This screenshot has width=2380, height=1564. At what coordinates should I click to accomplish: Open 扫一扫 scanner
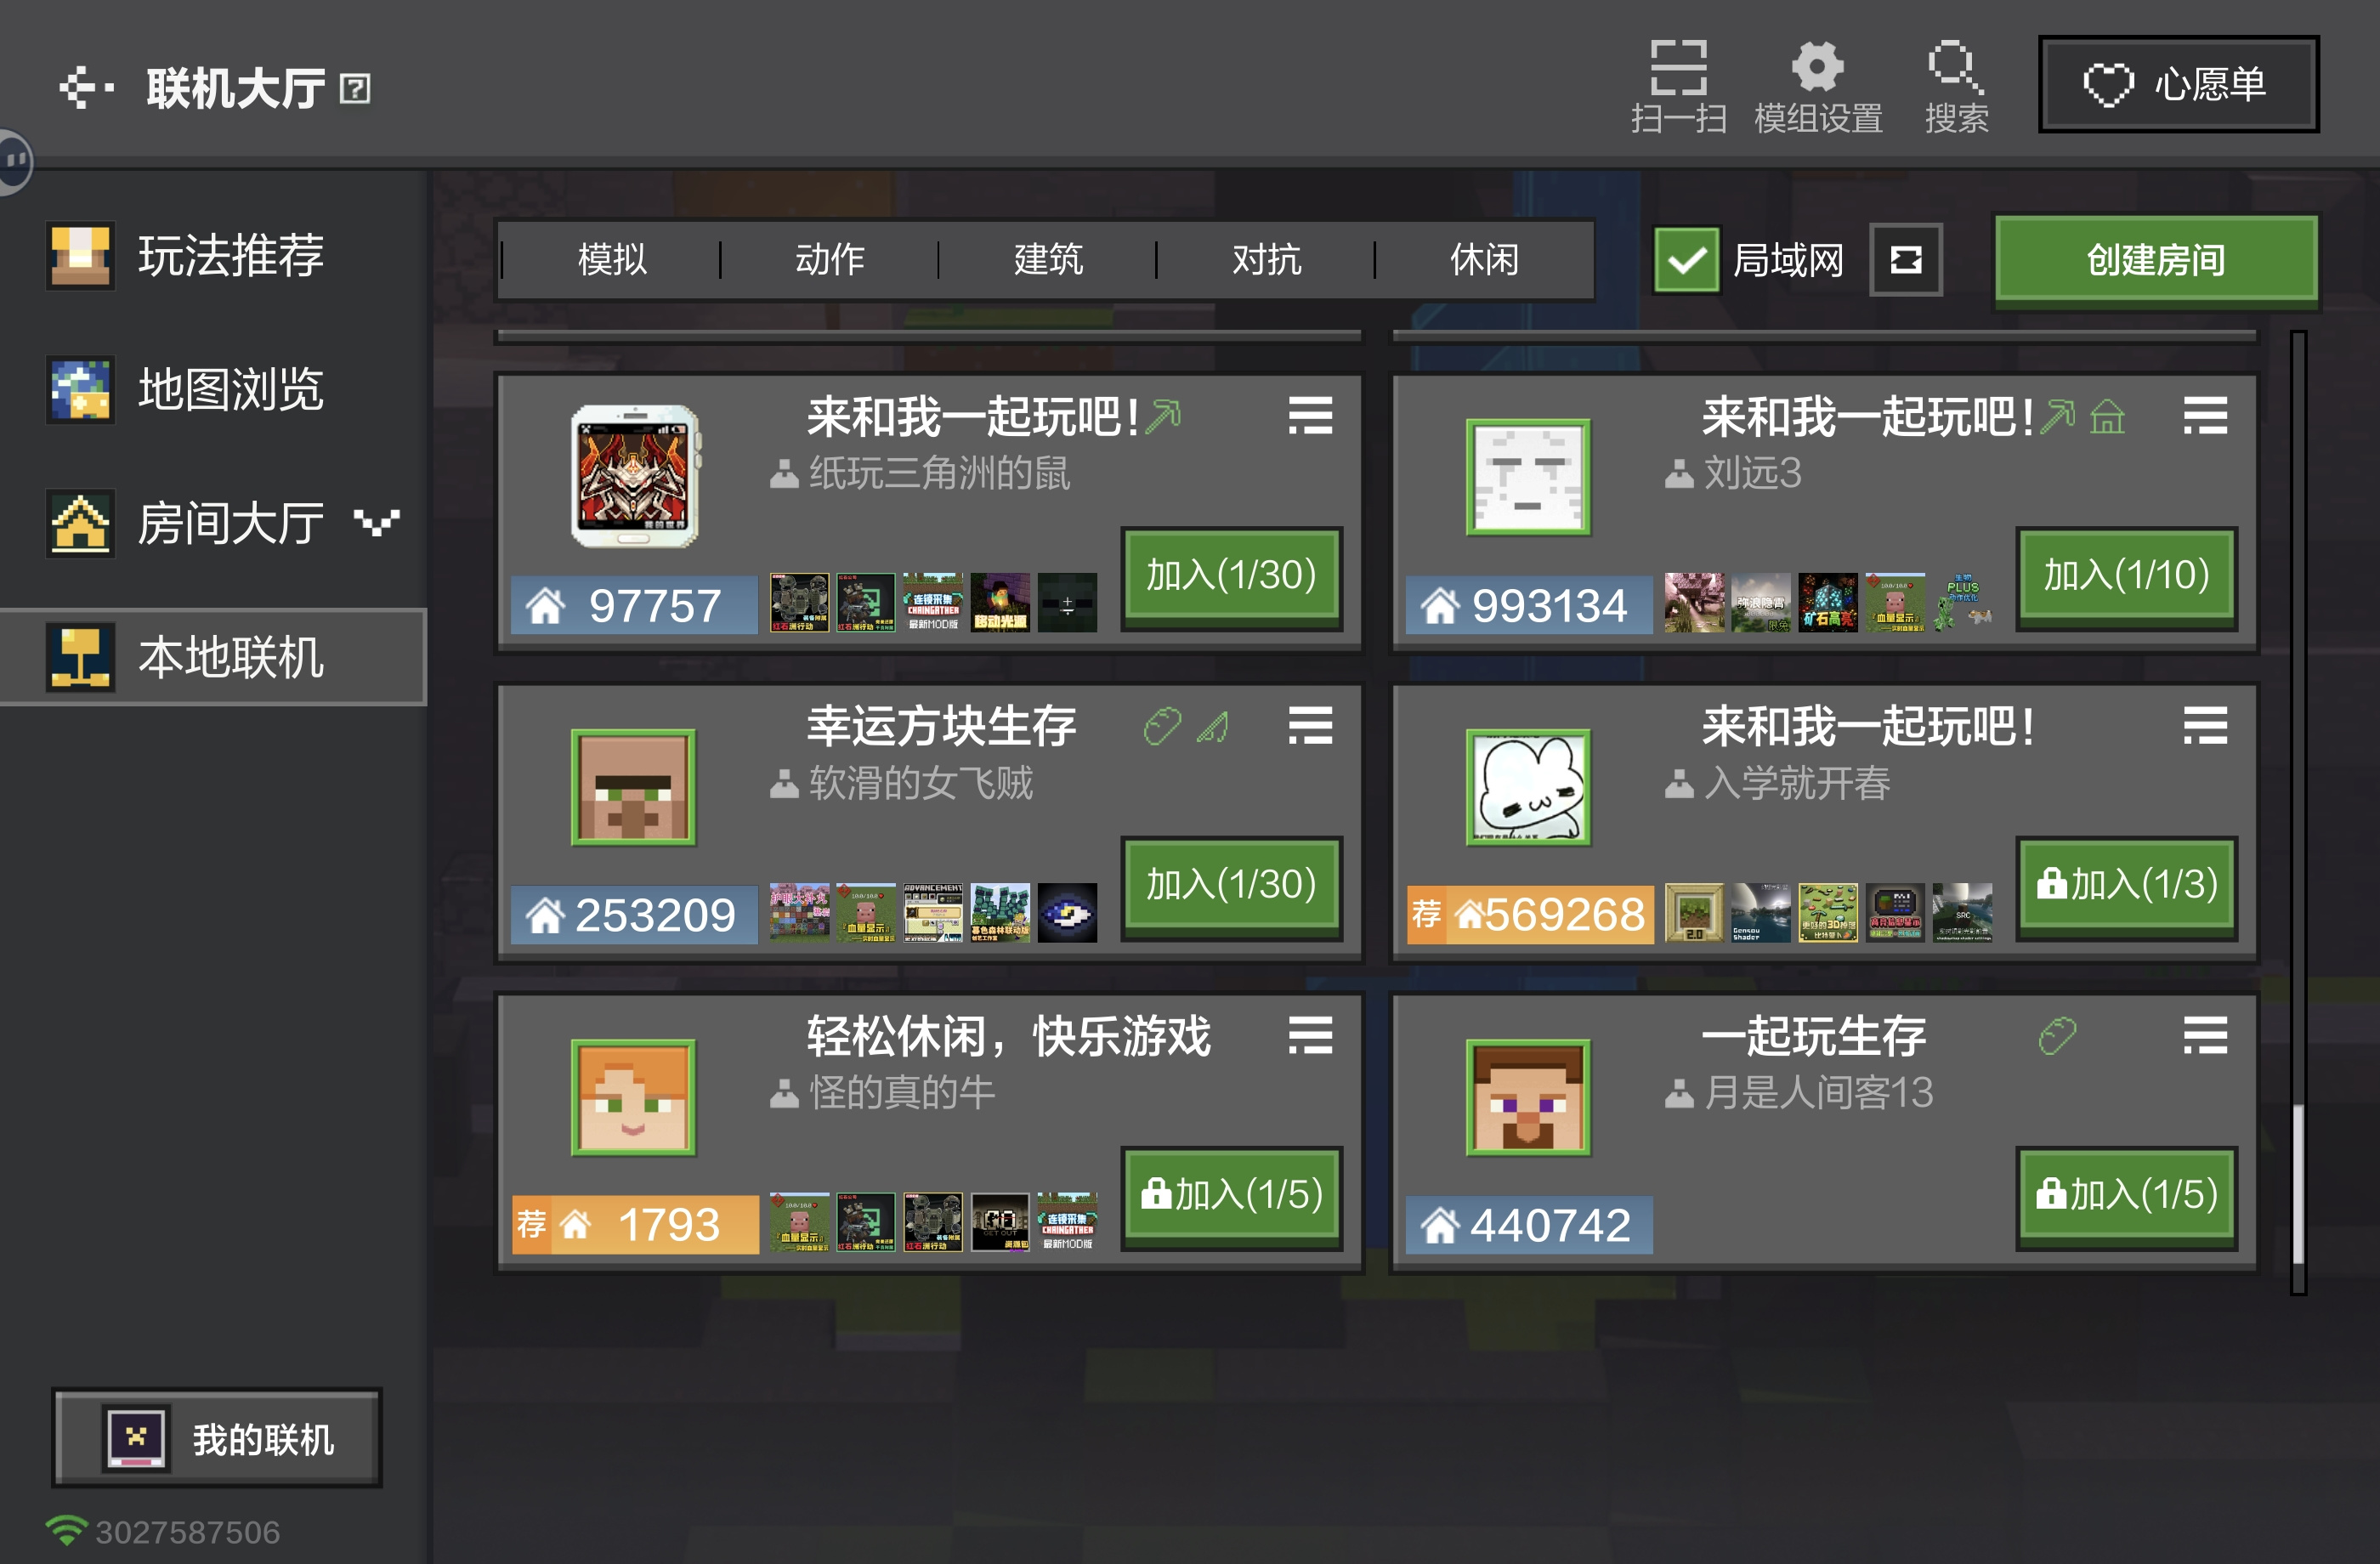point(1678,87)
